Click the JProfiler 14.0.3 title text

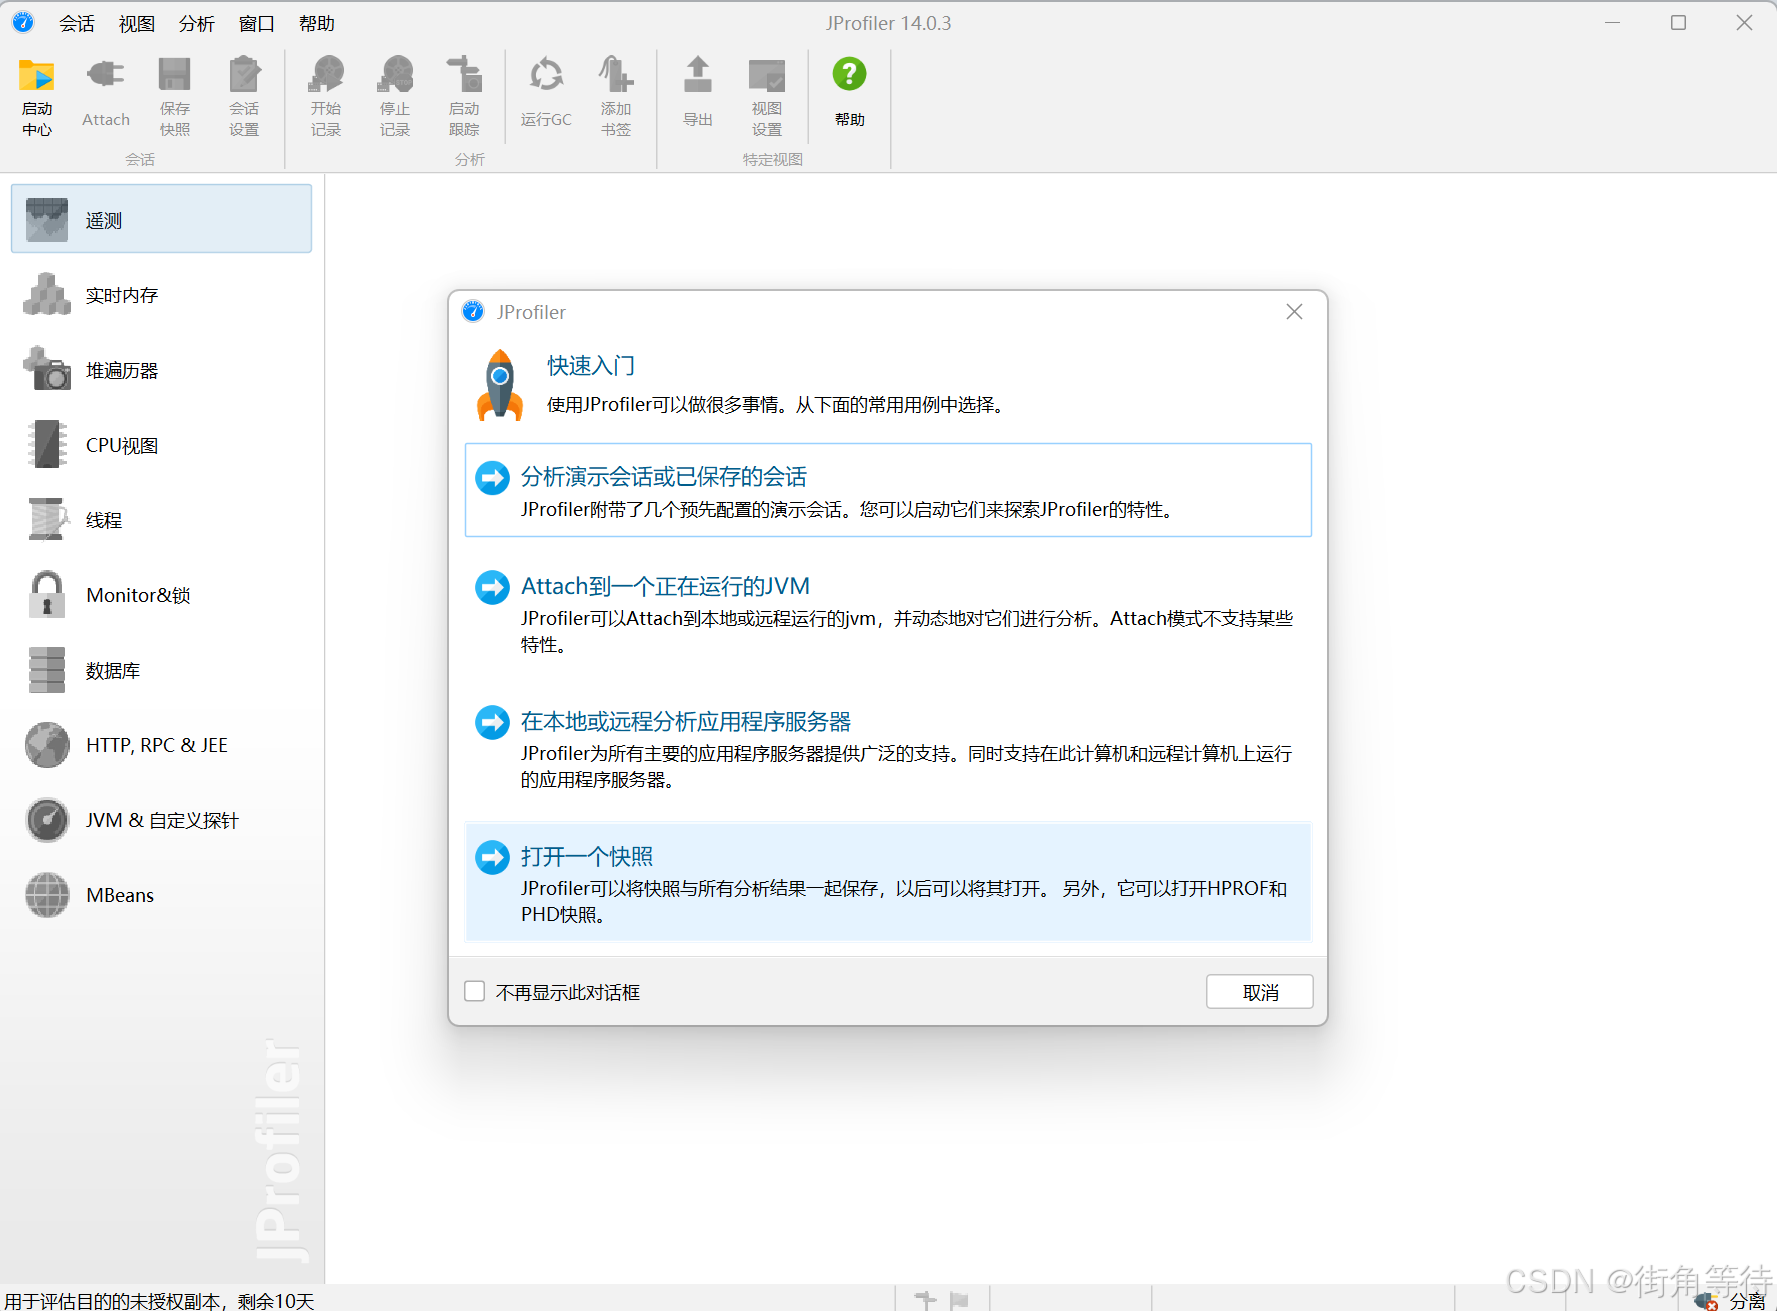(888, 23)
